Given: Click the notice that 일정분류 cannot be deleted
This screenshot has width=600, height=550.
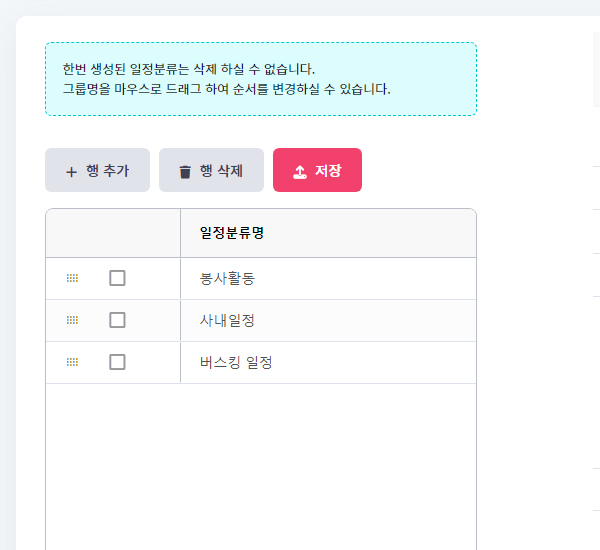Looking at the screenshot, I should click(188, 69).
